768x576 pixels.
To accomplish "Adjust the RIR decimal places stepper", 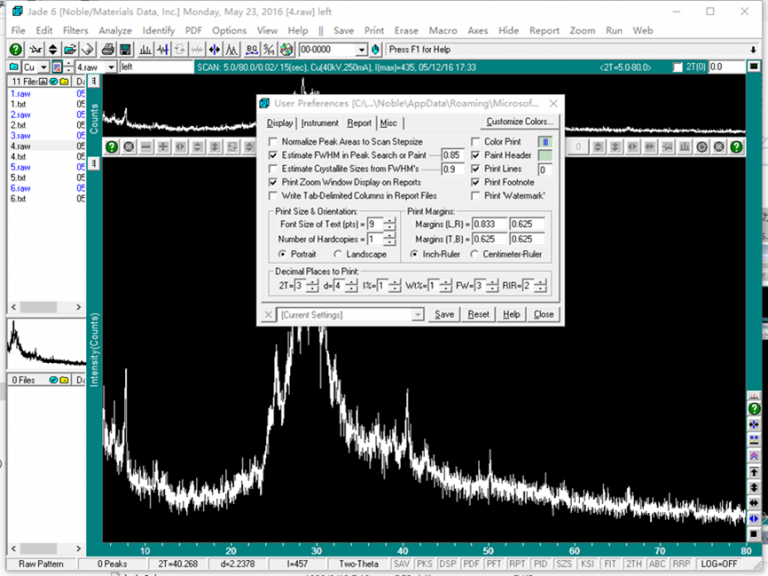I will (540, 286).
